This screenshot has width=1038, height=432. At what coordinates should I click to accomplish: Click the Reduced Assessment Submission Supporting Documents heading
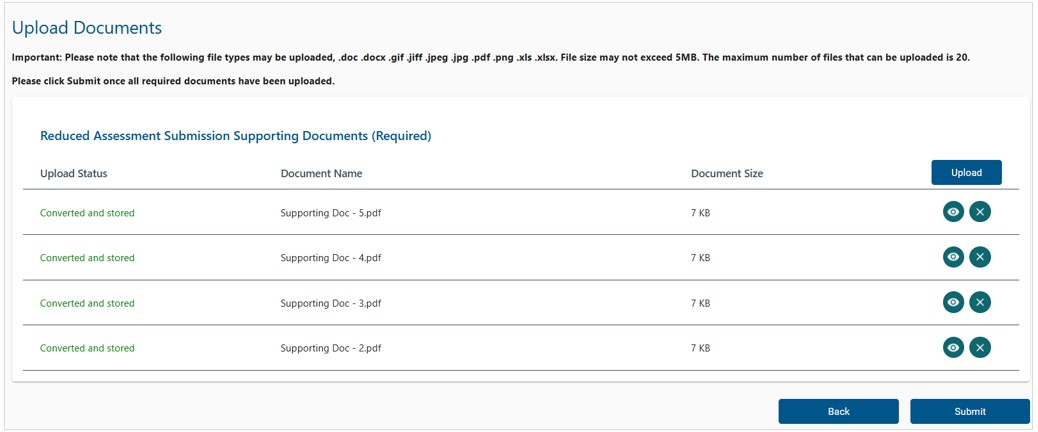click(236, 136)
